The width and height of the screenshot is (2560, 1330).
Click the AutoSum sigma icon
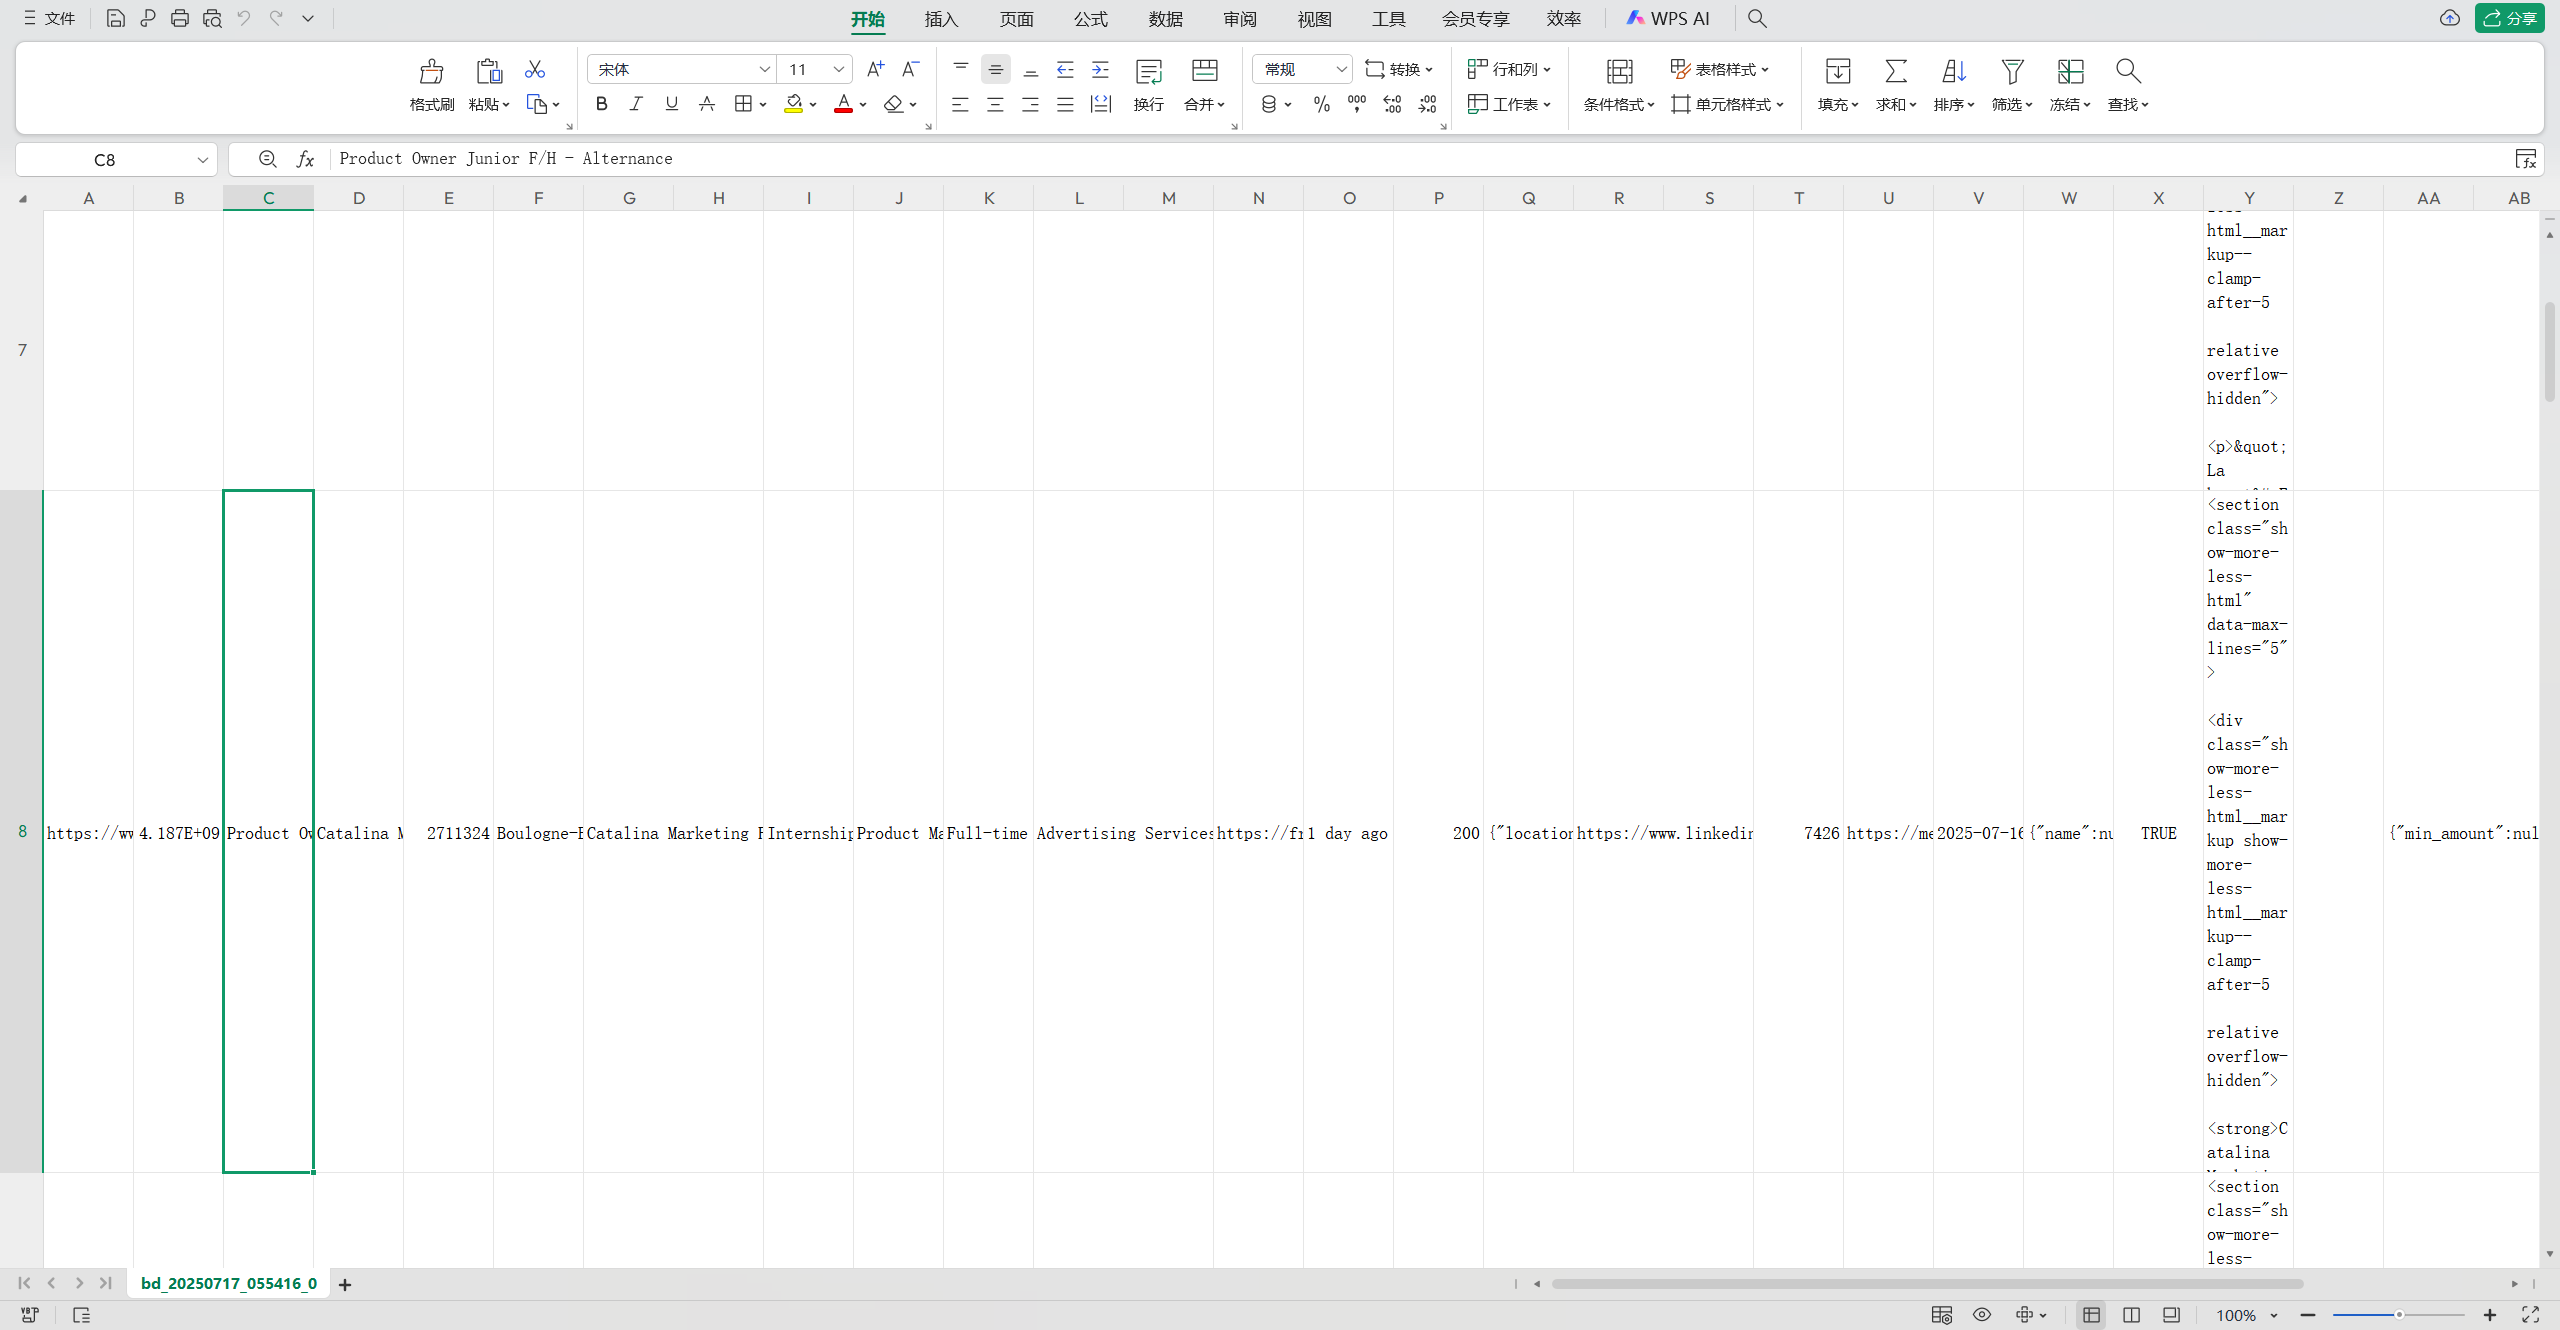tap(1895, 72)
